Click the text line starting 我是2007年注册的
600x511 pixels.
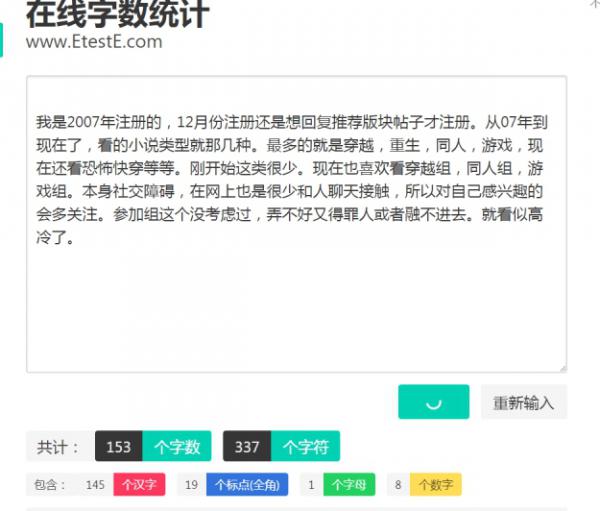click(x=292, y=122)
